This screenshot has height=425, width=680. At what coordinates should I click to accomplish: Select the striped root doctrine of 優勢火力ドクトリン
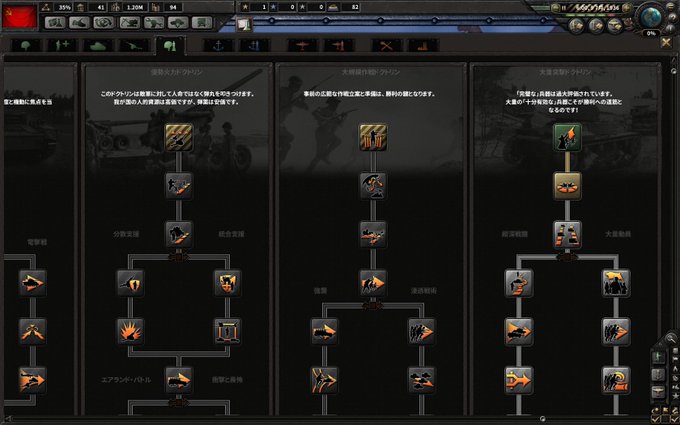(179, 137)
